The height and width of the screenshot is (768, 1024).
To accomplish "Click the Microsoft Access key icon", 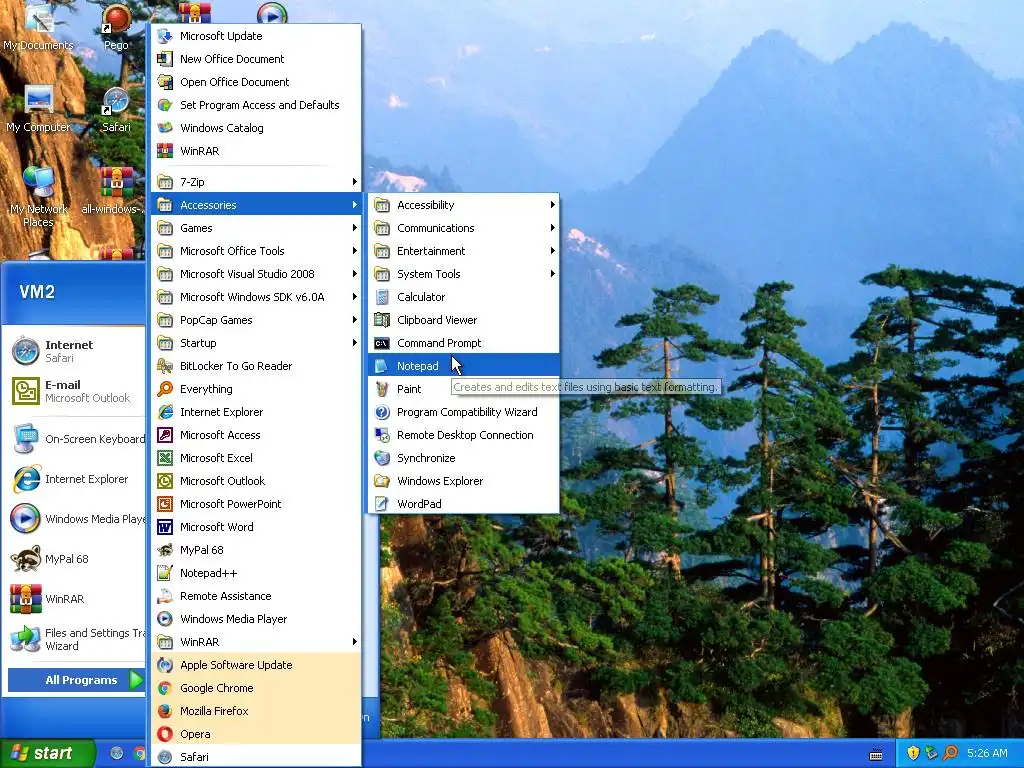I will point(165,435).
